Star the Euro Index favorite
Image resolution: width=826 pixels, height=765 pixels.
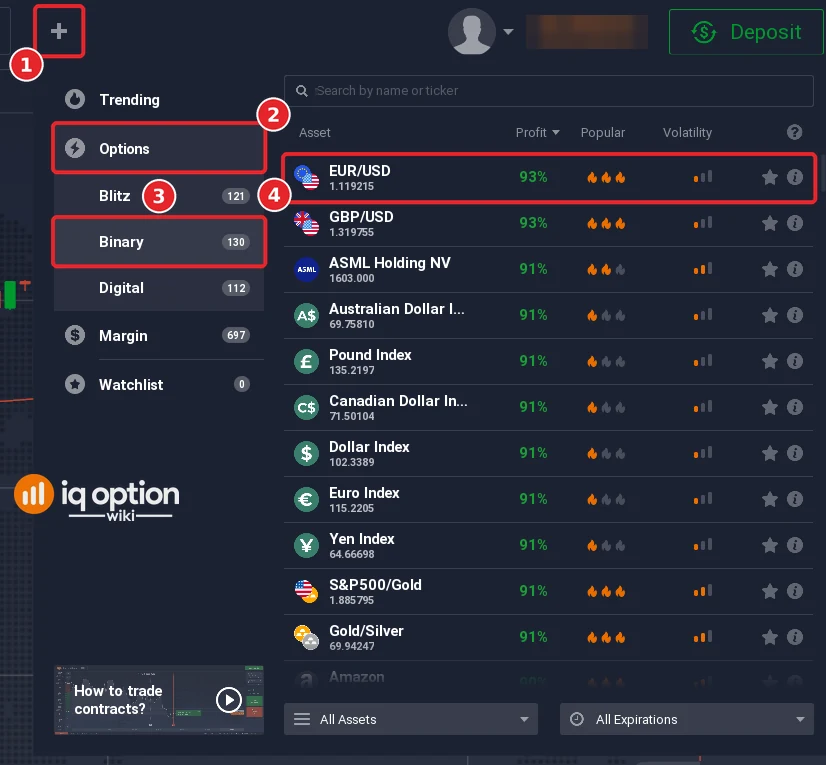770,499
